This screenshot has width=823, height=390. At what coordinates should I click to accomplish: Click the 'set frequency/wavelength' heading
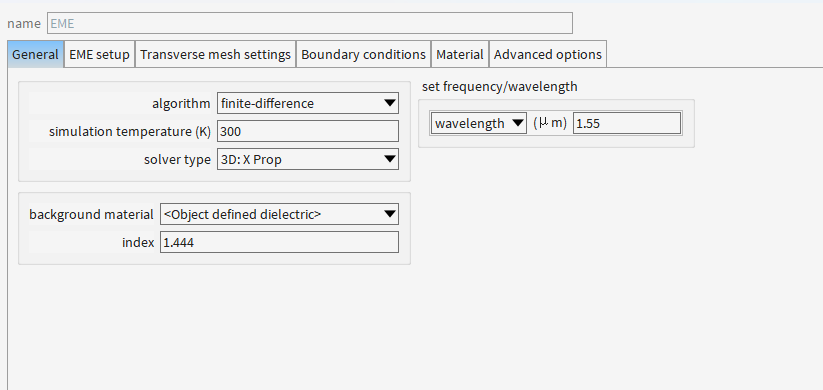pos(499,87)
